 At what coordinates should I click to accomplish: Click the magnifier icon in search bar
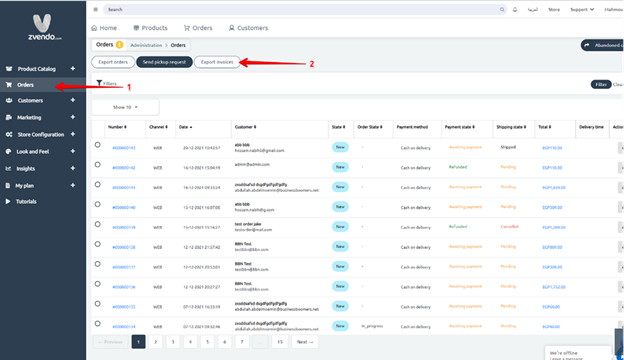click(502, 9)
